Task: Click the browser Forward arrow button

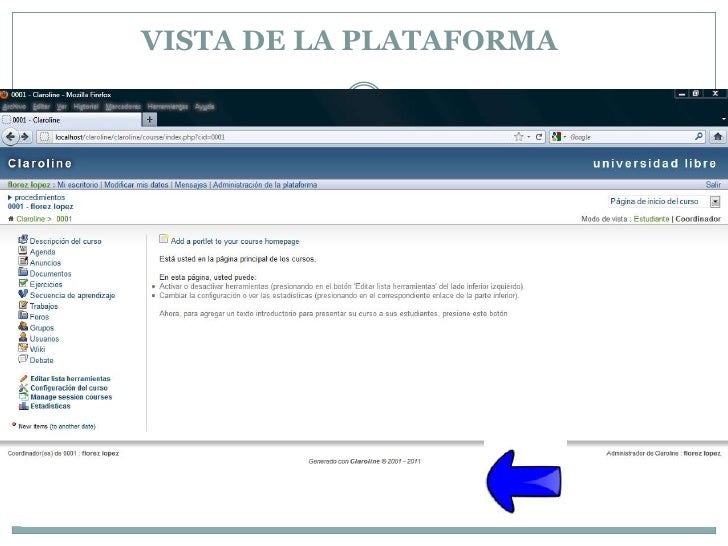Action: point(25,136)
